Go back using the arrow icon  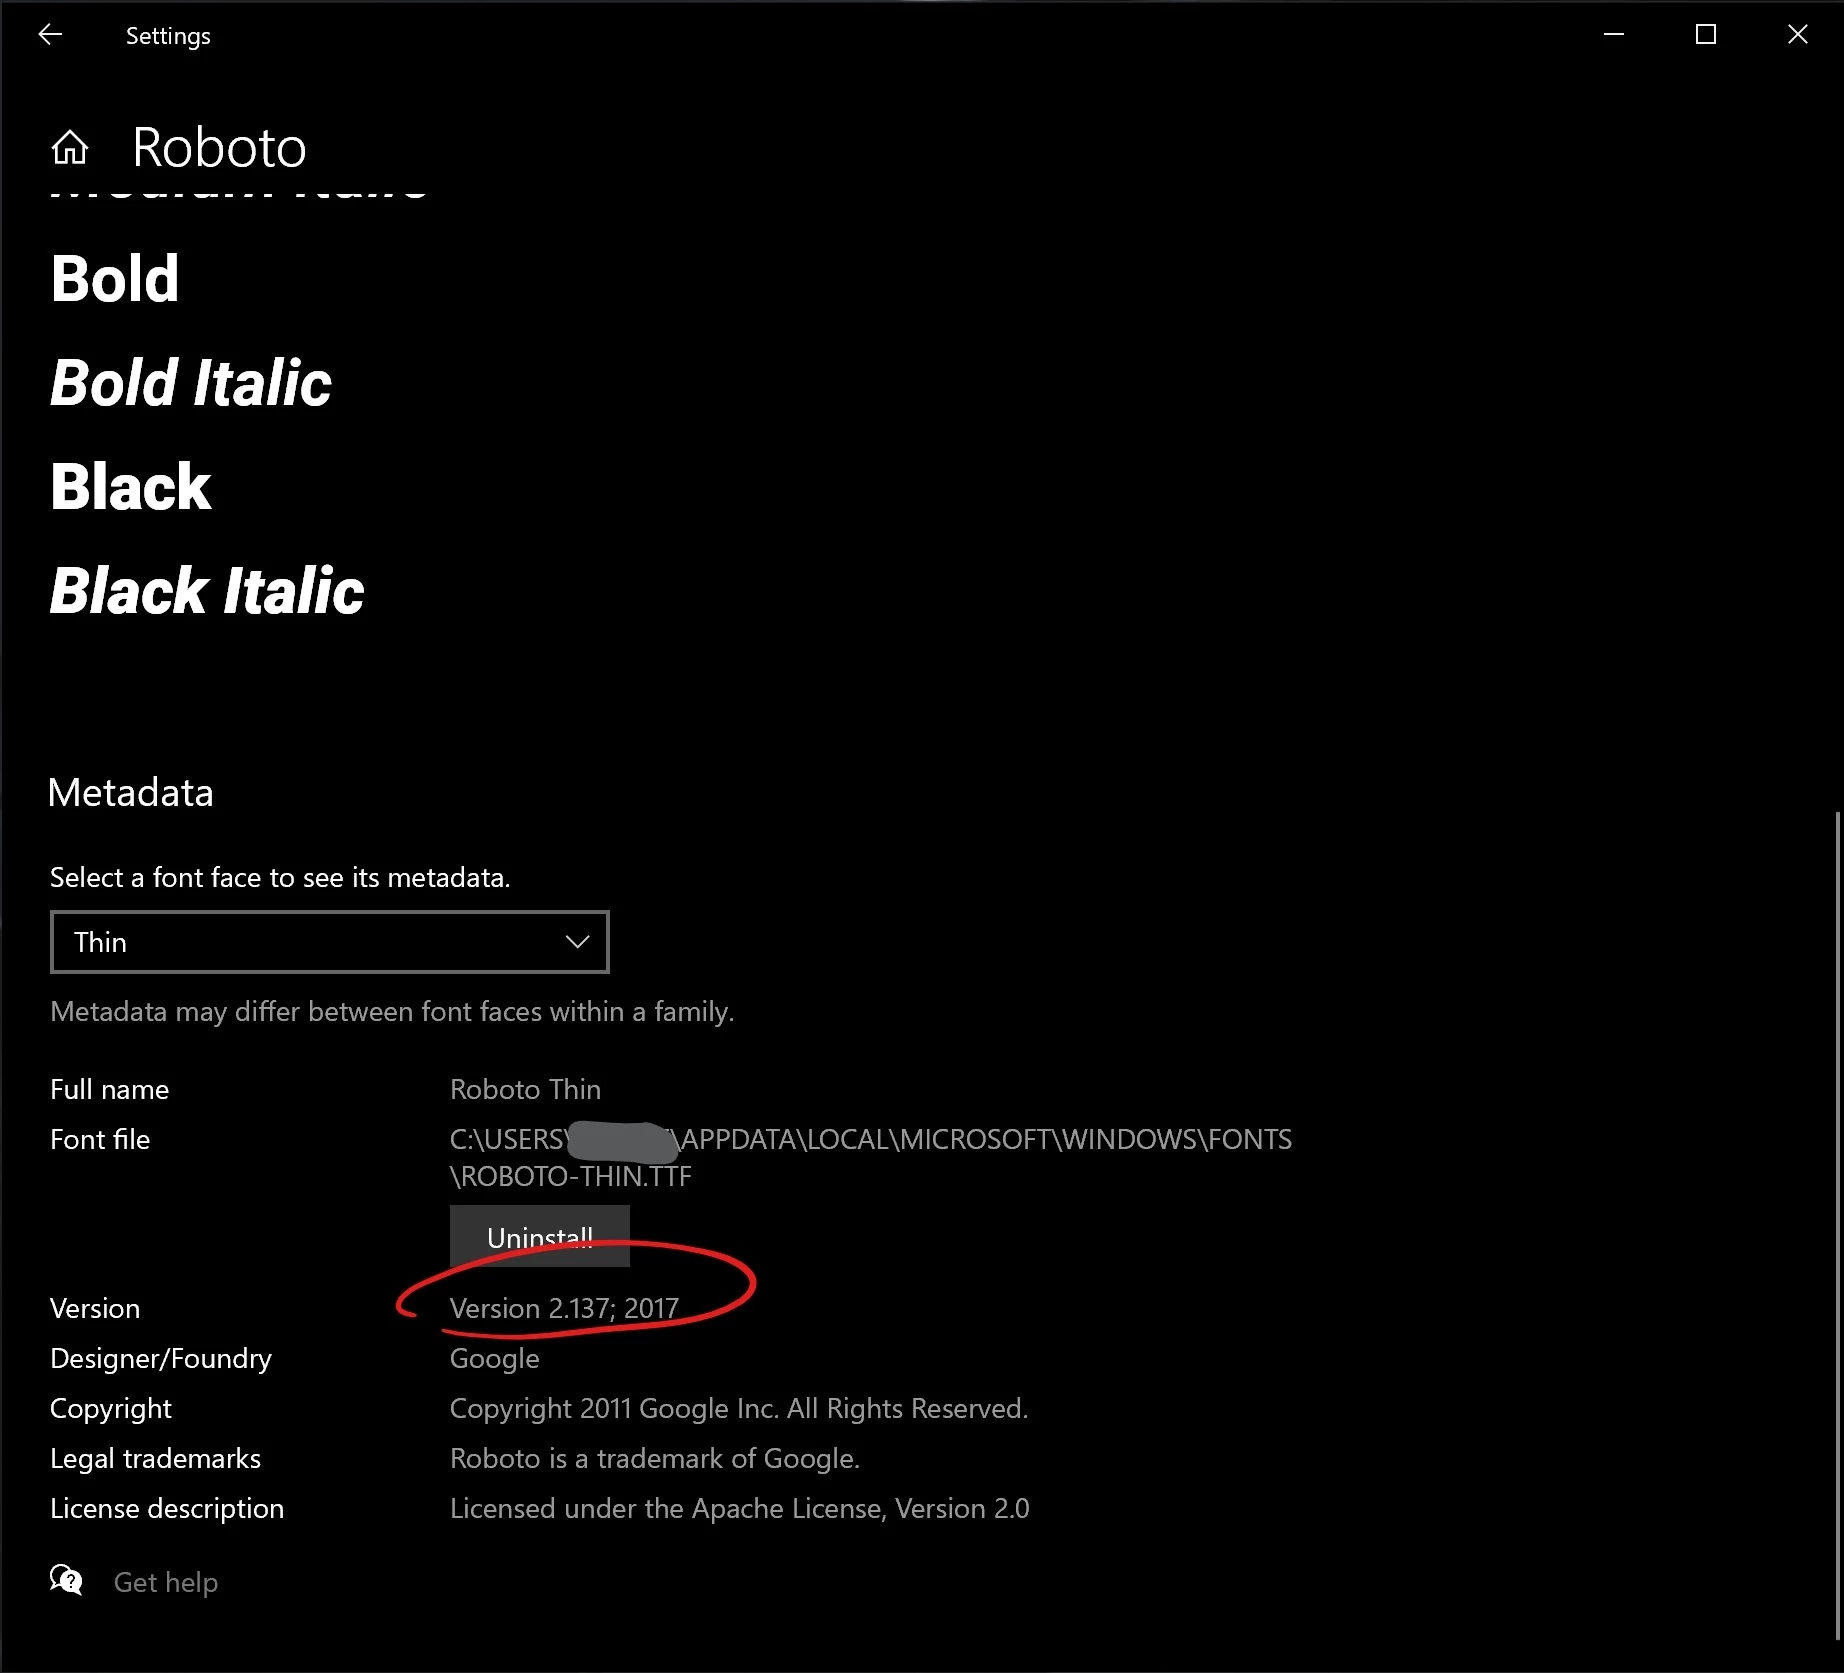click(x=50, y=35)
